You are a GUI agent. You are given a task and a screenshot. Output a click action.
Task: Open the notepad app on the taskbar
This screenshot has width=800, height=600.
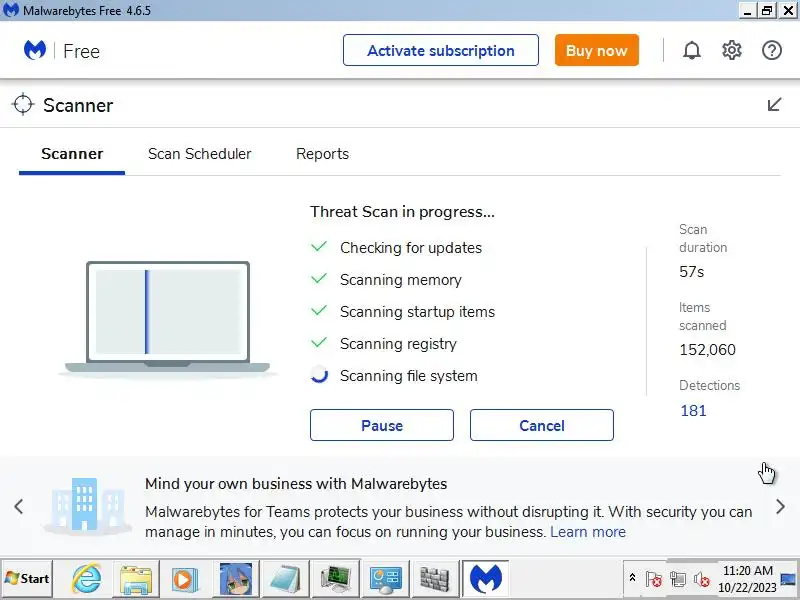click(x=285, y=579)
